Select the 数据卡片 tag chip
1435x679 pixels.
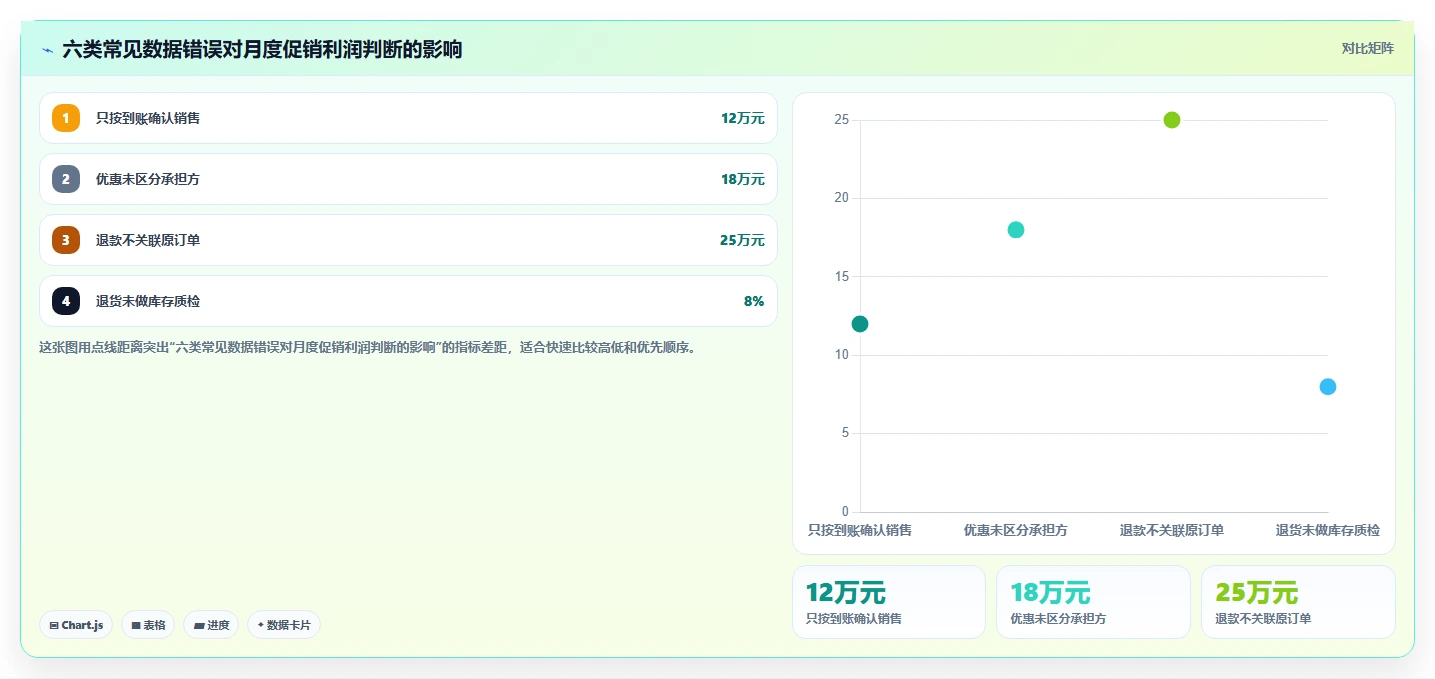(x=284, y=625)
